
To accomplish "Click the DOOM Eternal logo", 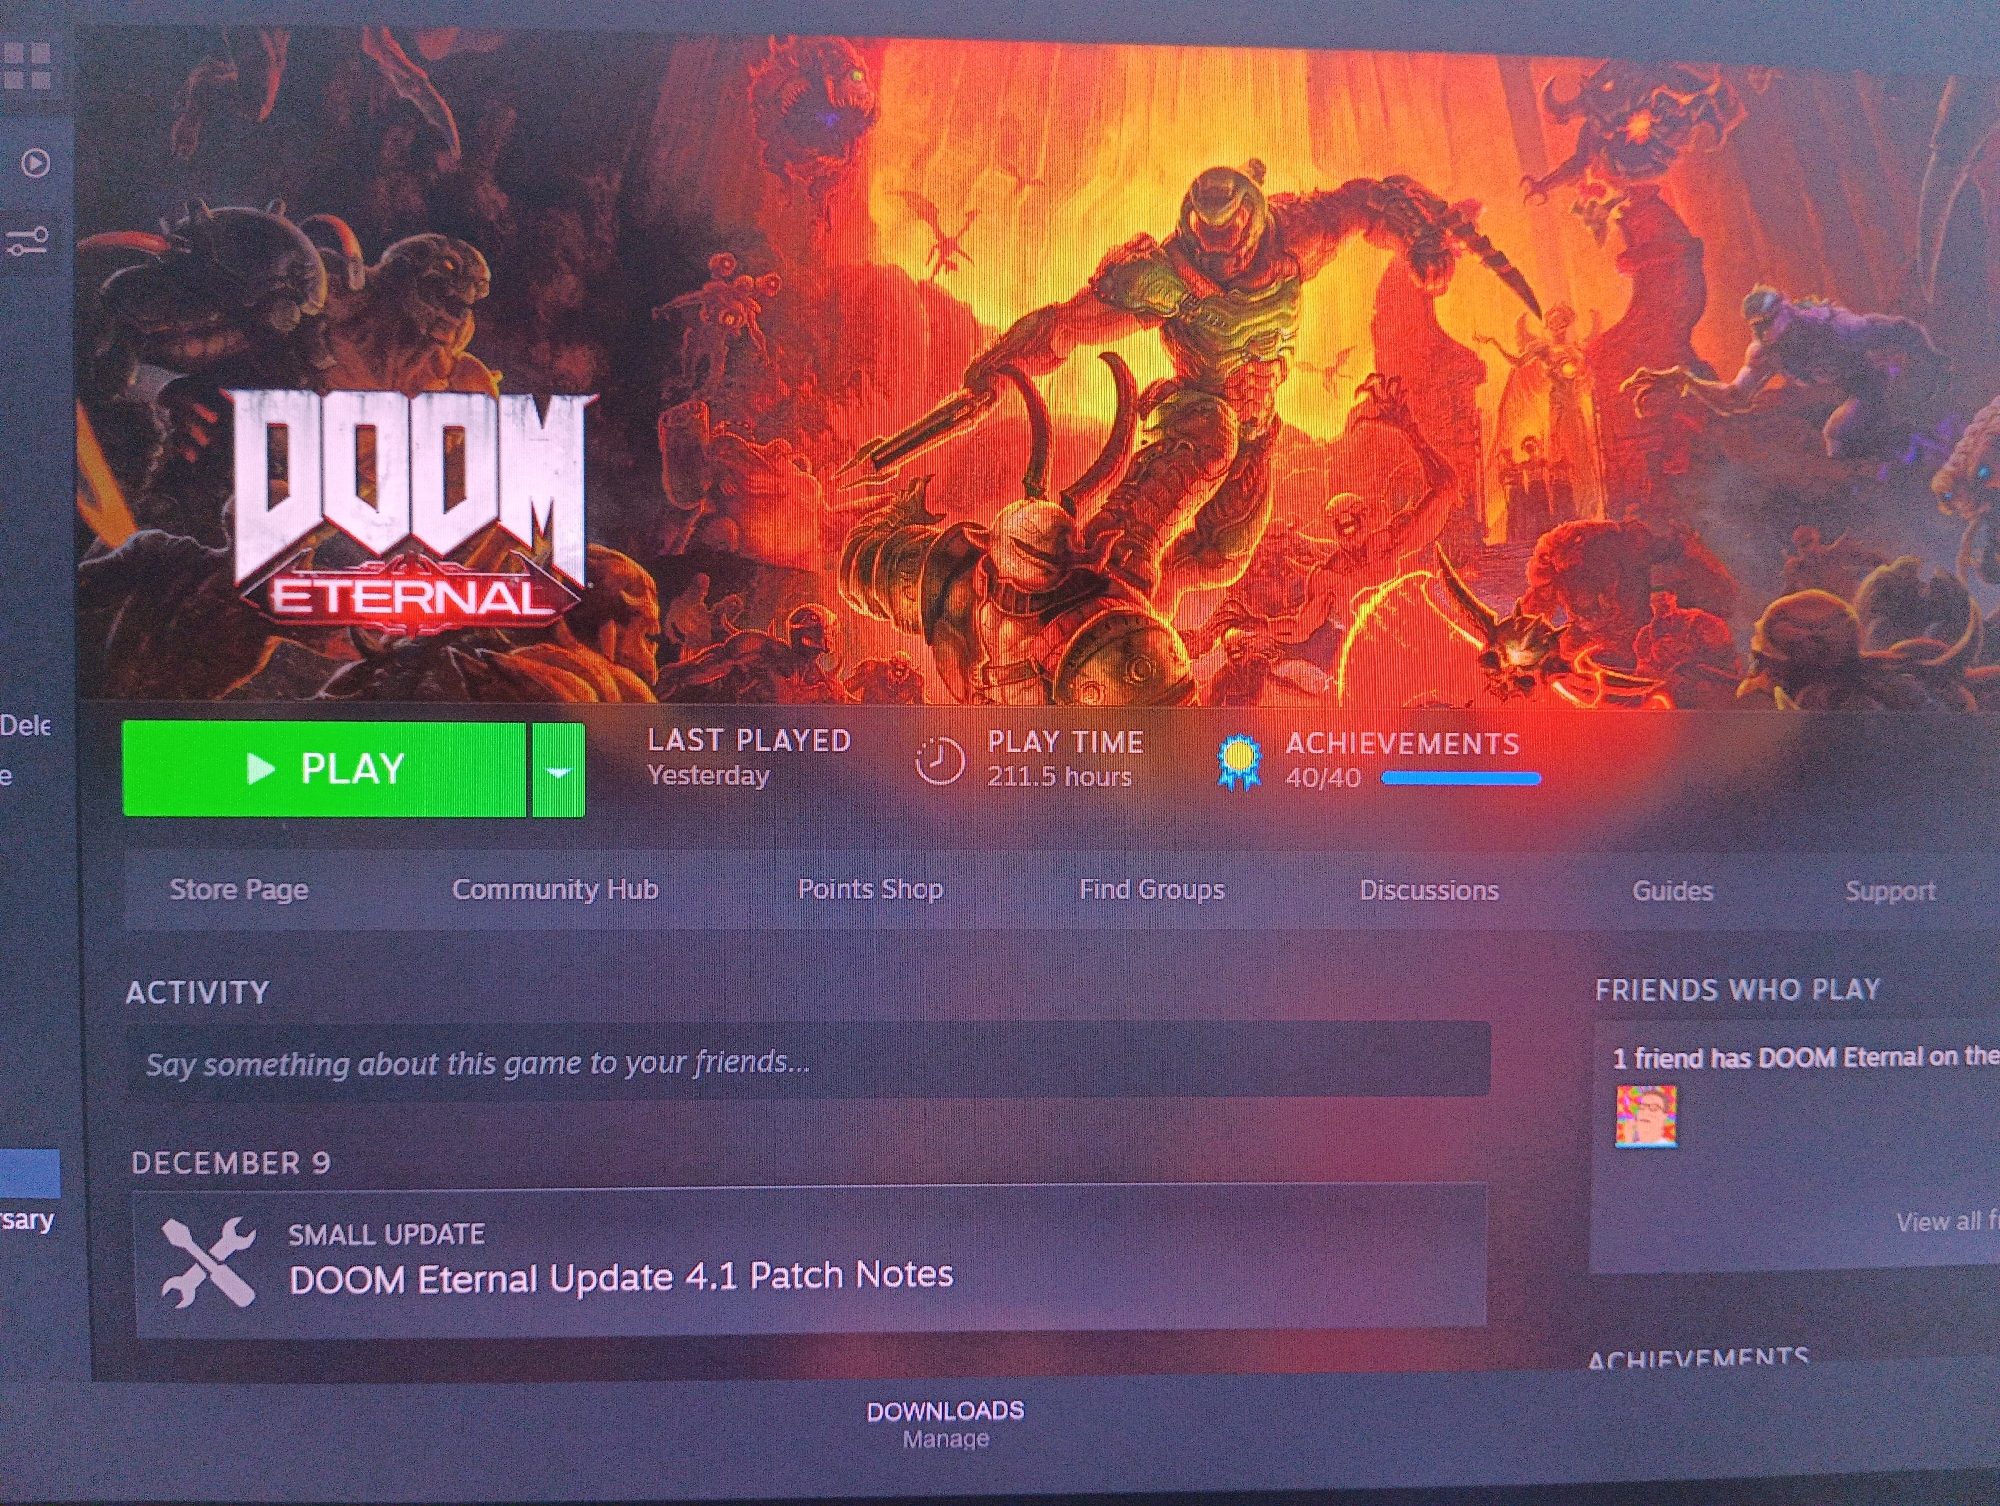I will [x=410, y=512].
